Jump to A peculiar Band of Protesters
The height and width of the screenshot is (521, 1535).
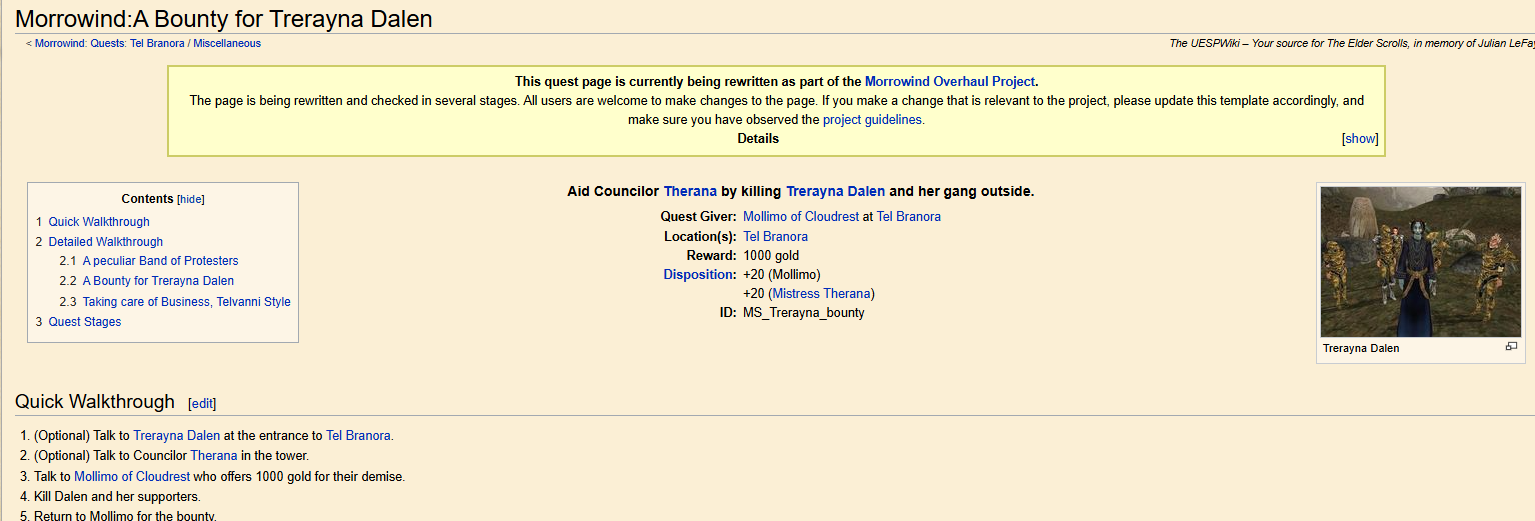(160, 261)
